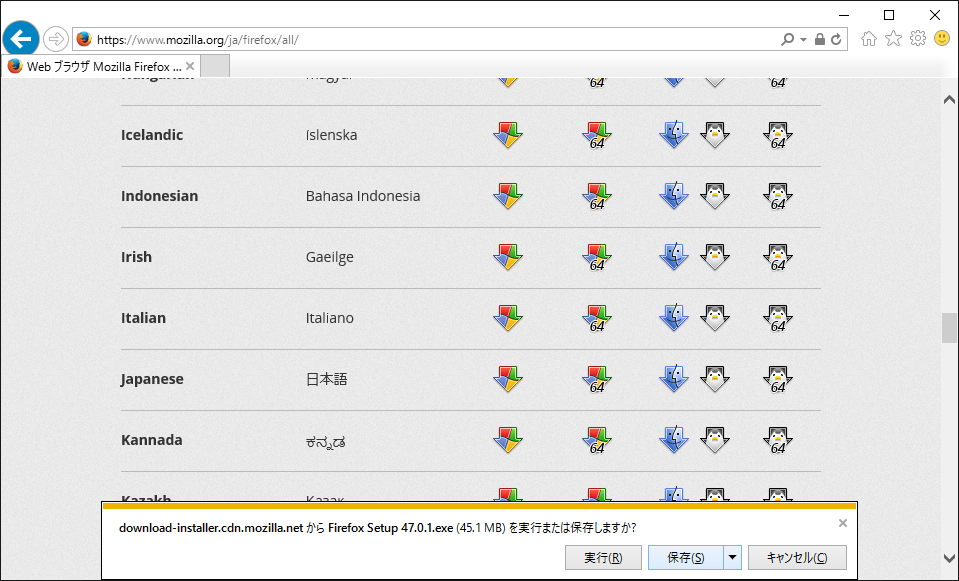The height and width of the screenshot is (581, 959).
Task: Click the browser Back arrow button
Action: click(20, 39)
